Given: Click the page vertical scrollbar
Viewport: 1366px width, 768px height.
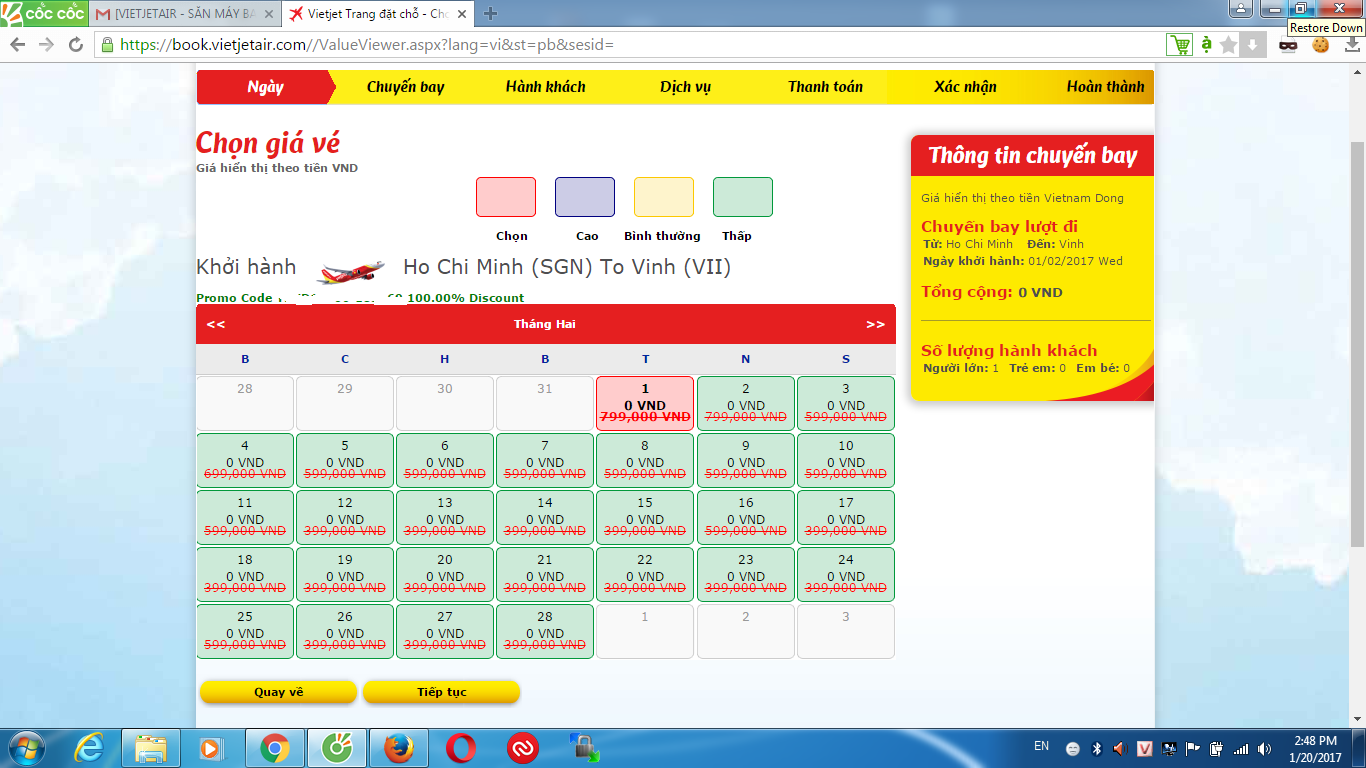Looking at the screenshot, I should click(1357, 343).
